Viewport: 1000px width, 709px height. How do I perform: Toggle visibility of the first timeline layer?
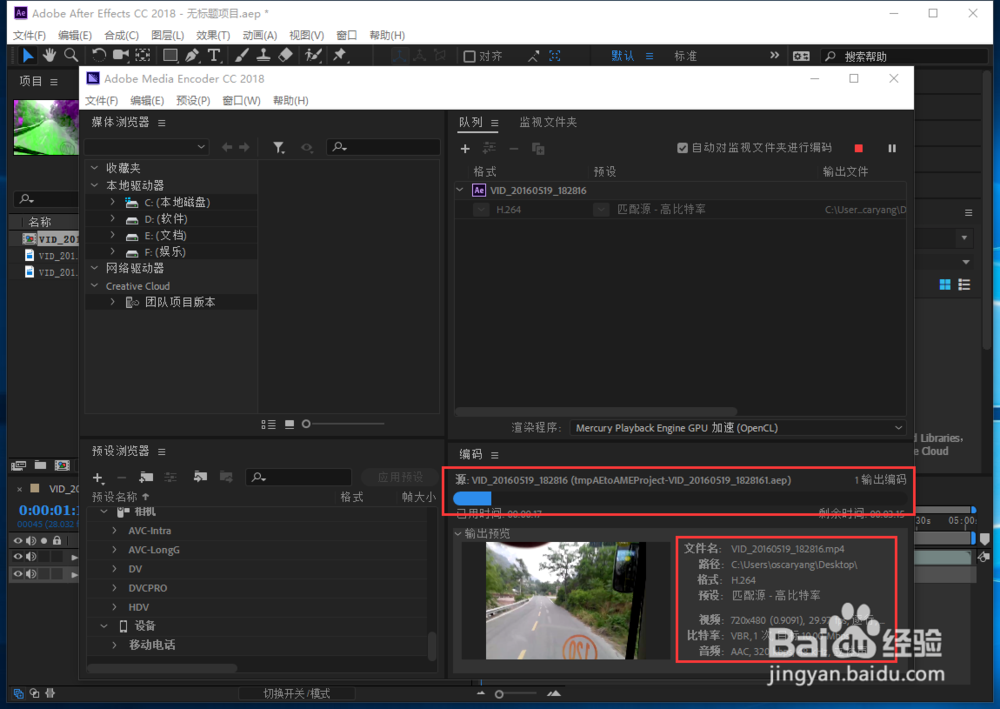(18, 556)
